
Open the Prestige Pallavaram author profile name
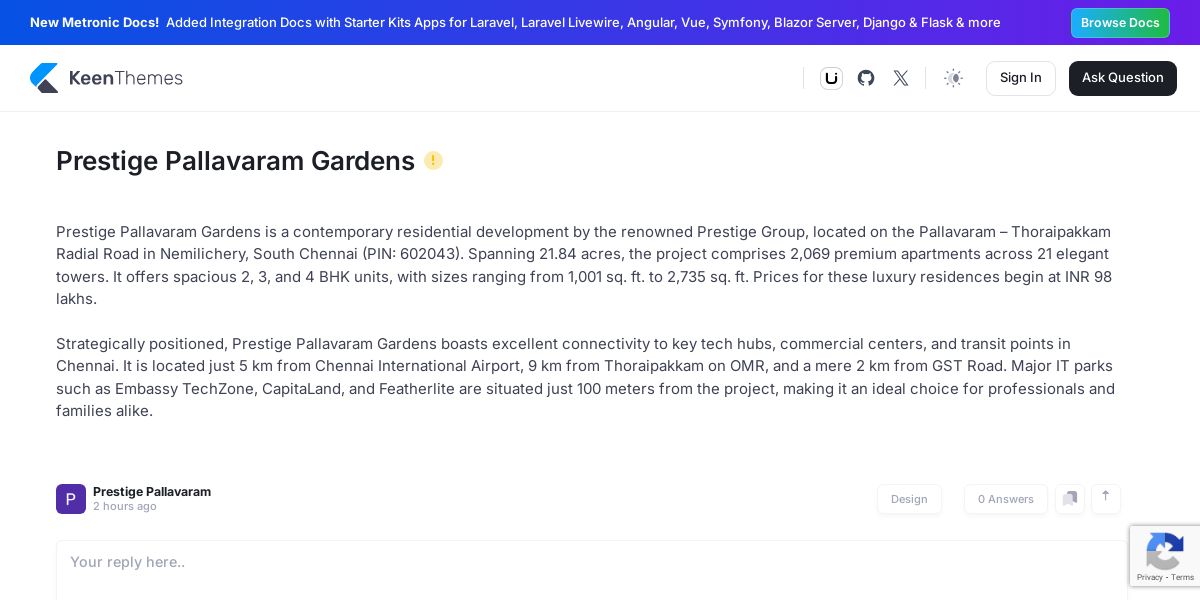tap(152, 492)
